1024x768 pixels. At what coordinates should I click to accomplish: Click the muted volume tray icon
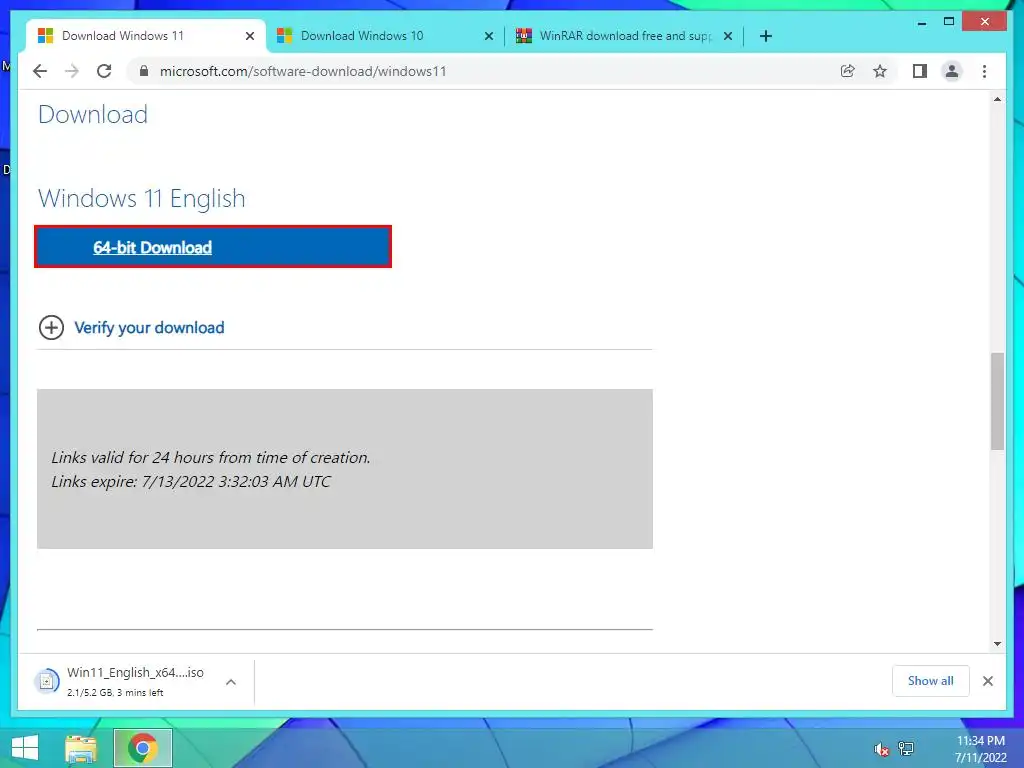(882, 749)
